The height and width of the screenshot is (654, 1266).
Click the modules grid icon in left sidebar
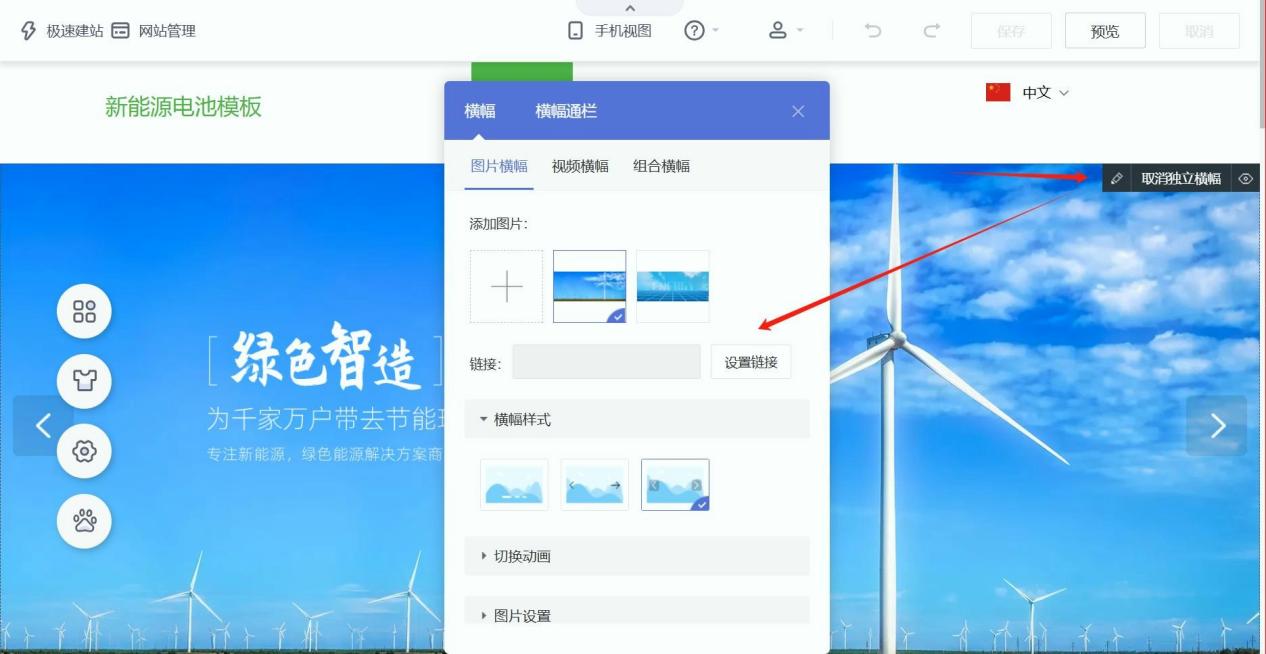[84, 311]
